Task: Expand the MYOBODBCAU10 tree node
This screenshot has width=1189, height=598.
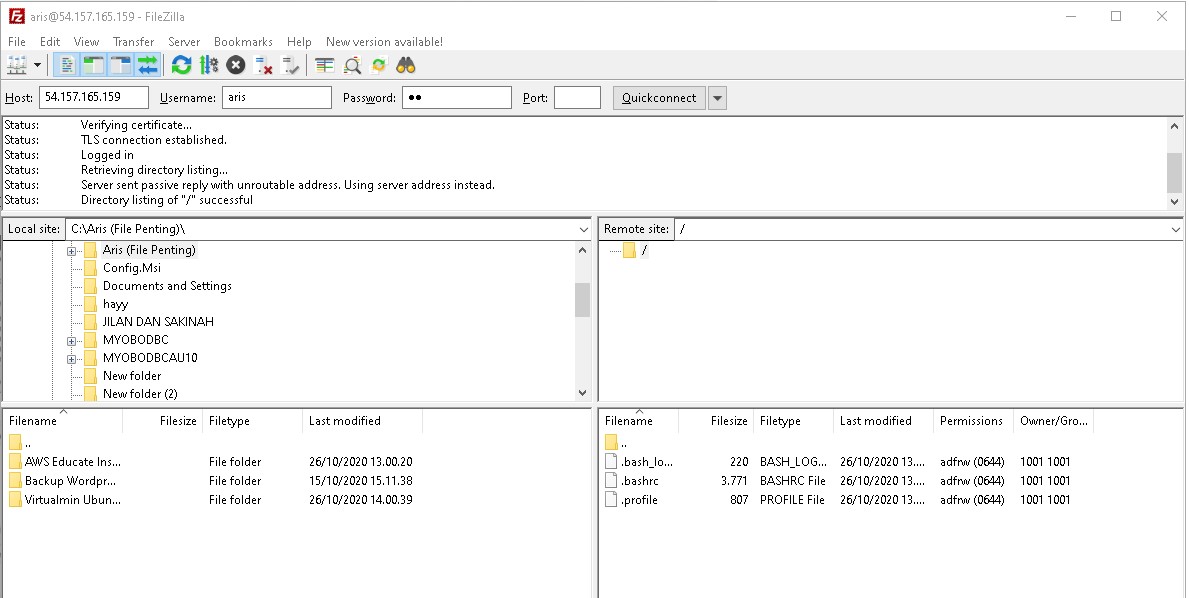Action: coord(71,359)
